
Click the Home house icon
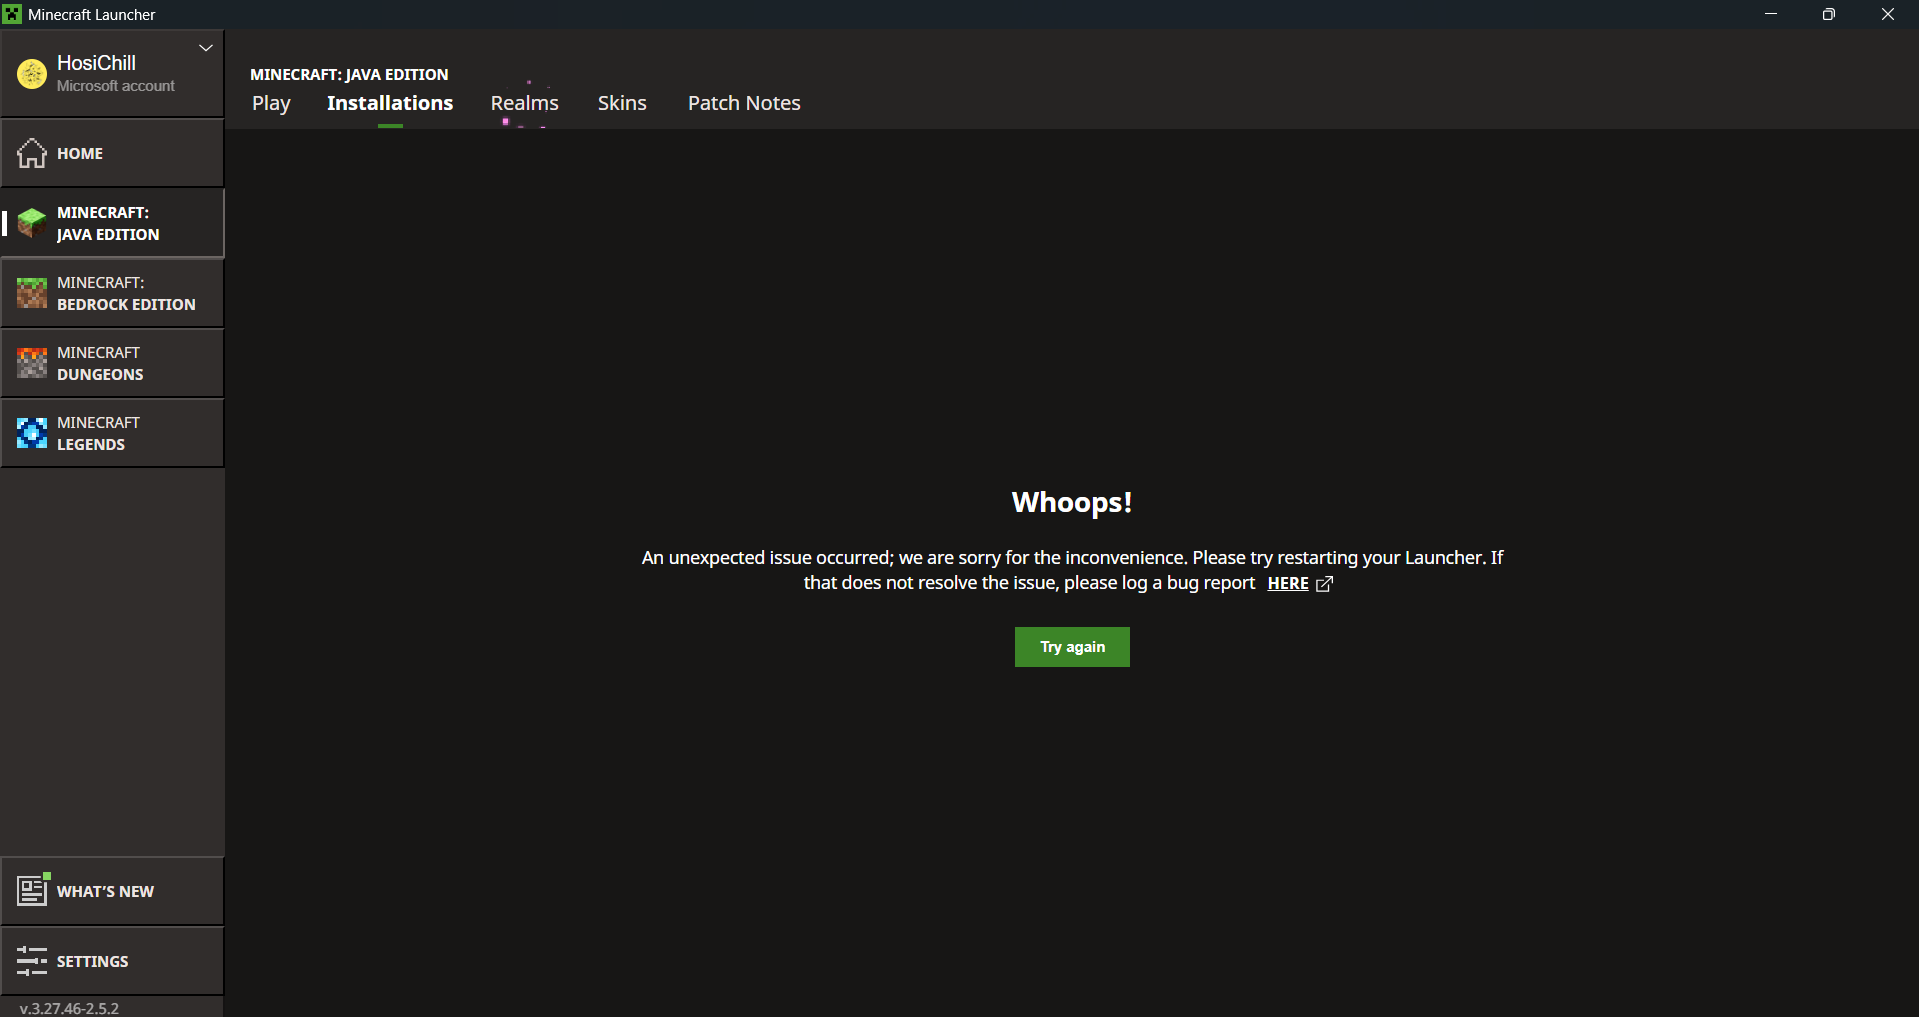click(x=32, y=153)
